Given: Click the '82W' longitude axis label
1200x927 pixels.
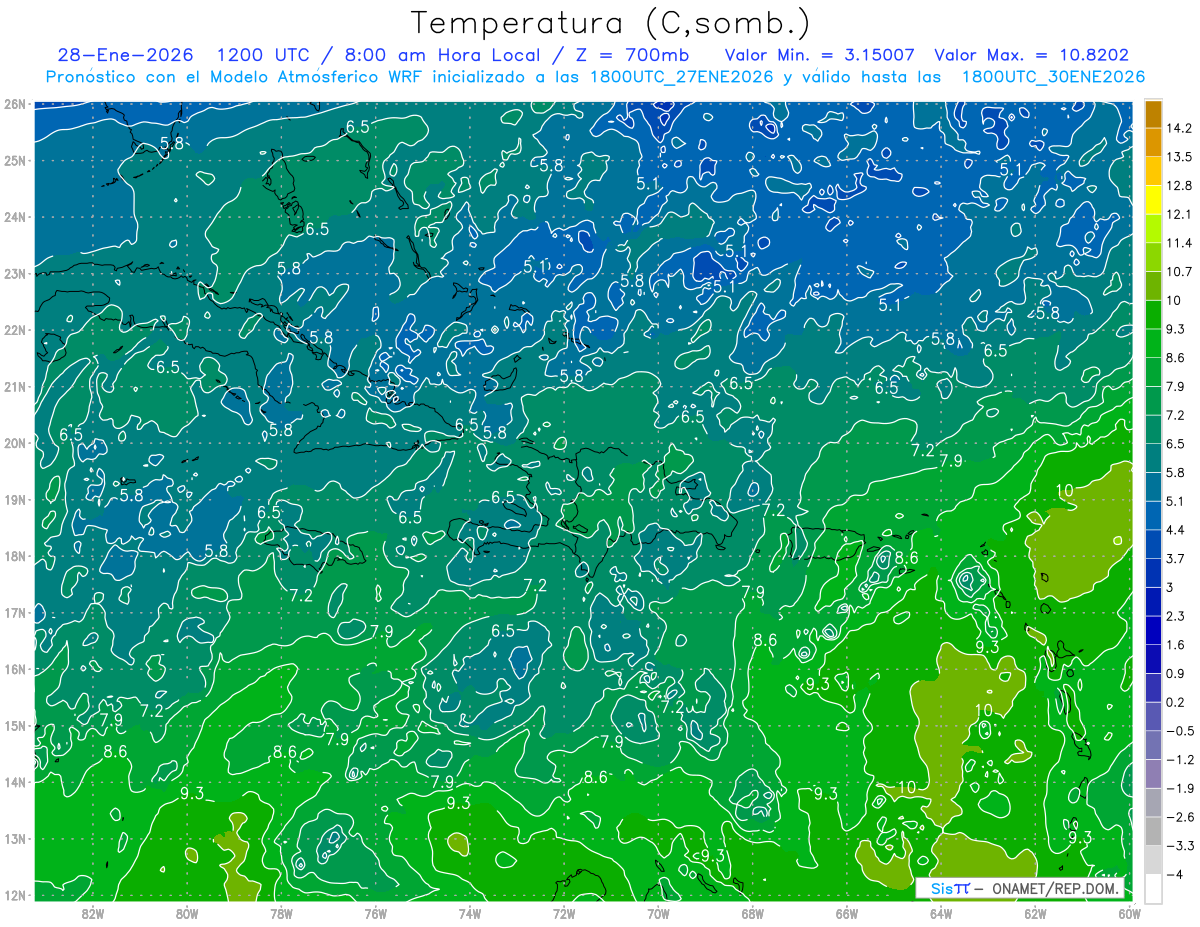Looking at the screenshot, I should [x=93, y=913].
